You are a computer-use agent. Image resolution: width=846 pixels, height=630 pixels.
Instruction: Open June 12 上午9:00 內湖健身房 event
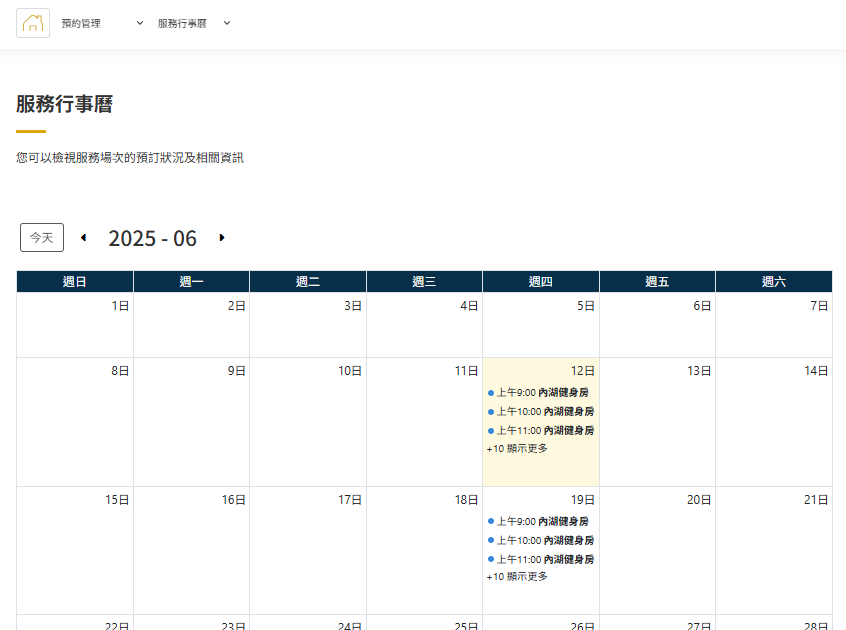click(x=541, y=393)
